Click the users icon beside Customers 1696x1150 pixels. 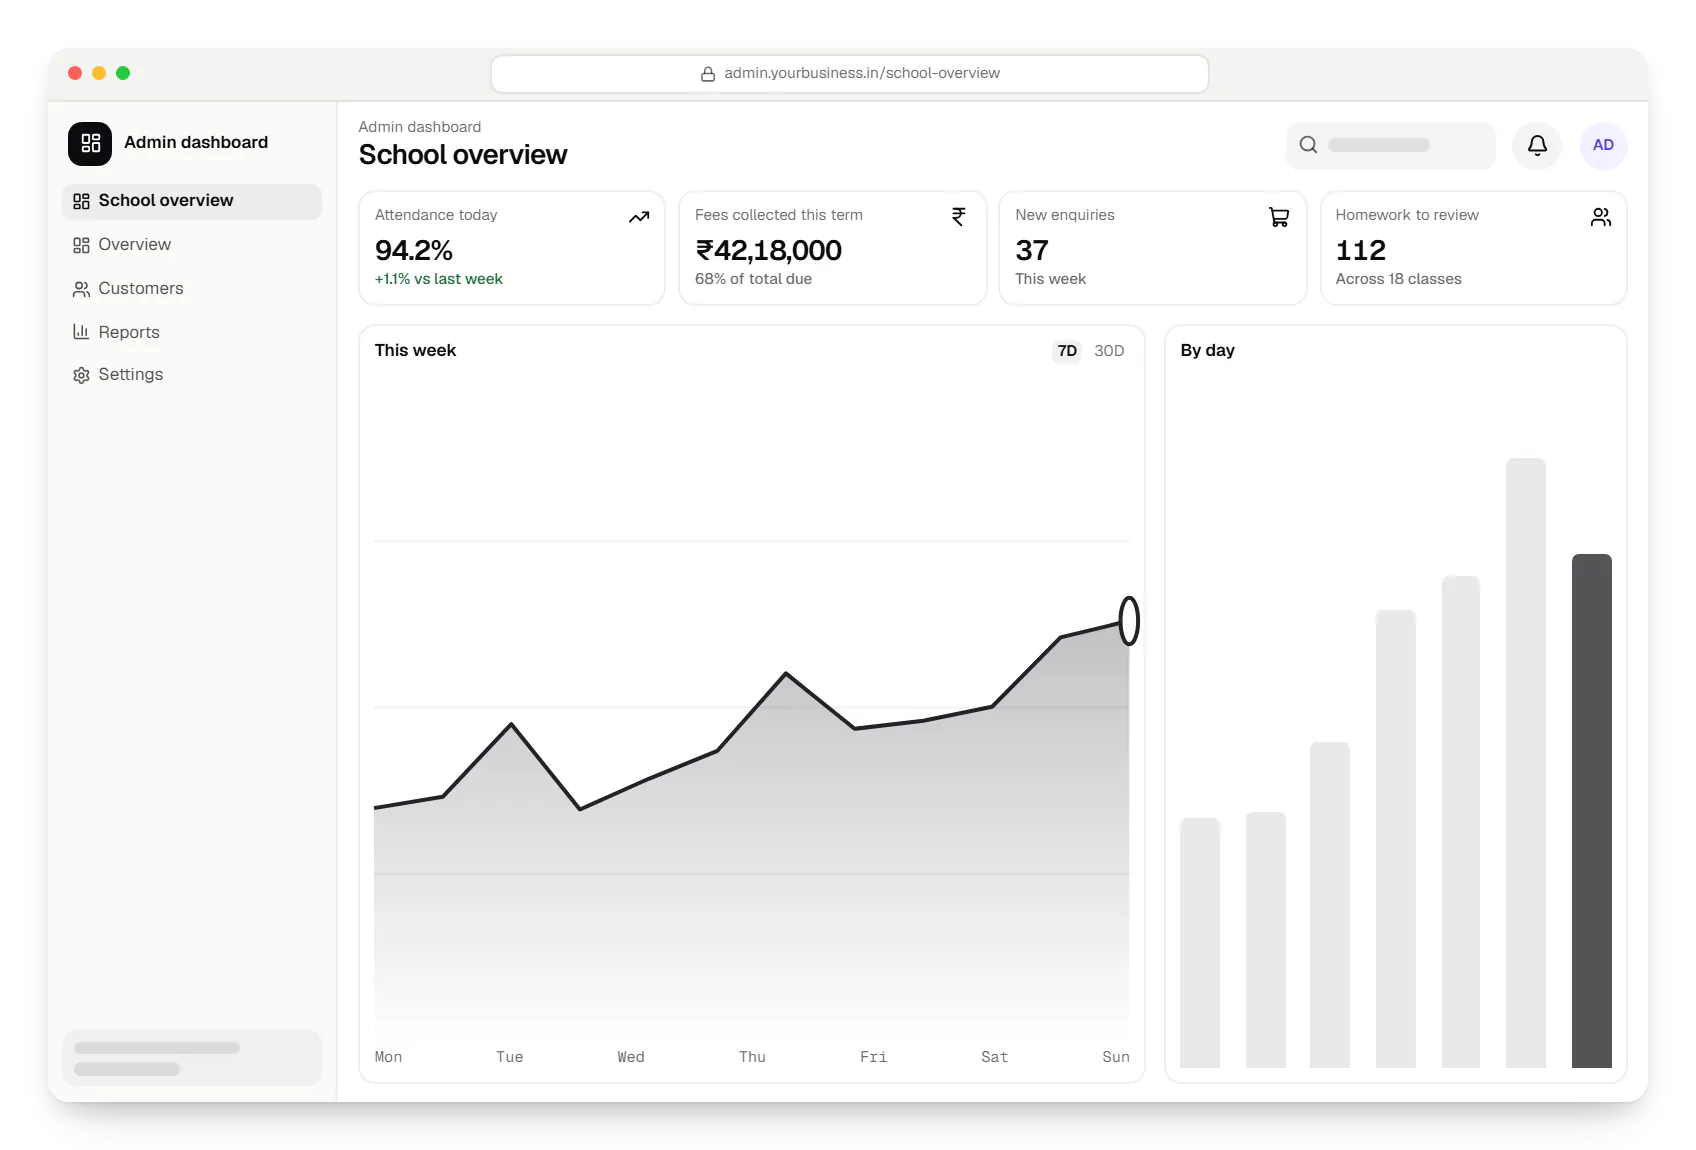click(81, 289)
